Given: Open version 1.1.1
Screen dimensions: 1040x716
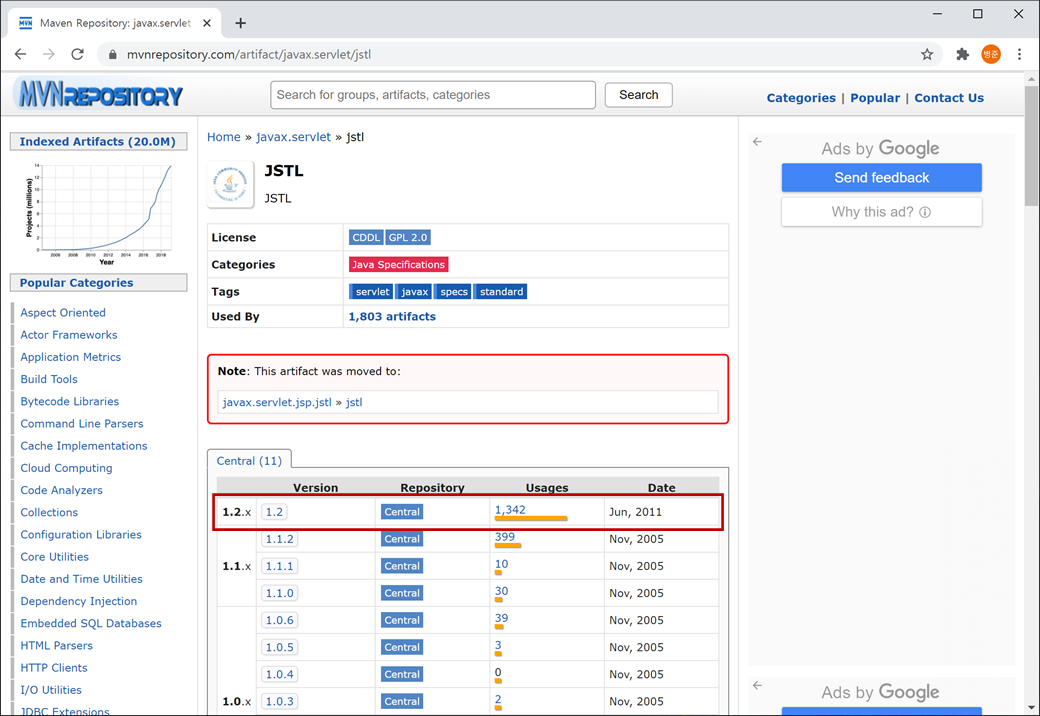Looking at the screenshot, I should [x=279, y=566].
